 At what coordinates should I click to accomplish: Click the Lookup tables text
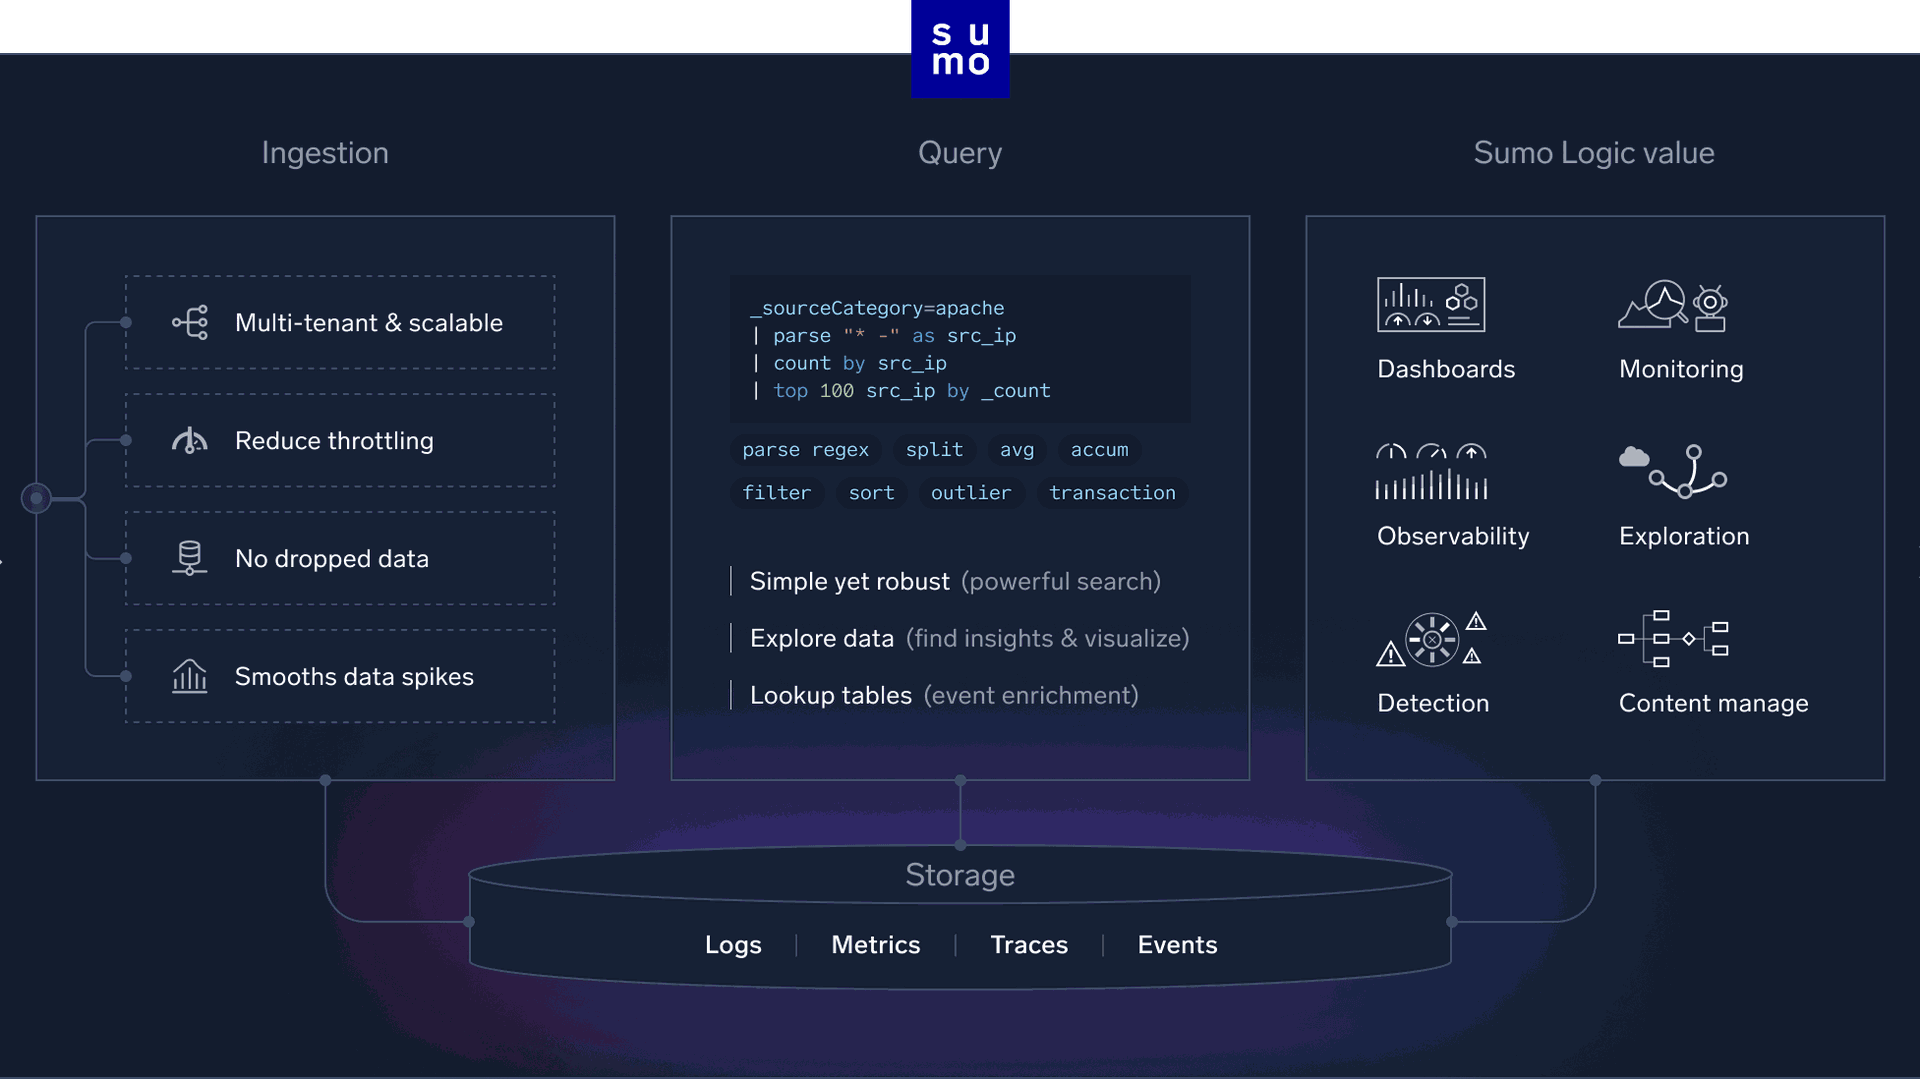coord(831,695)
